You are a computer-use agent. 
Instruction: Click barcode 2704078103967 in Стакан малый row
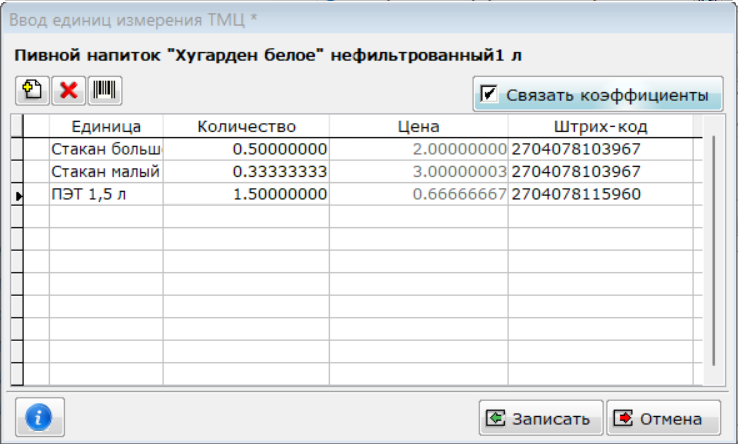[x=601, y=172]
